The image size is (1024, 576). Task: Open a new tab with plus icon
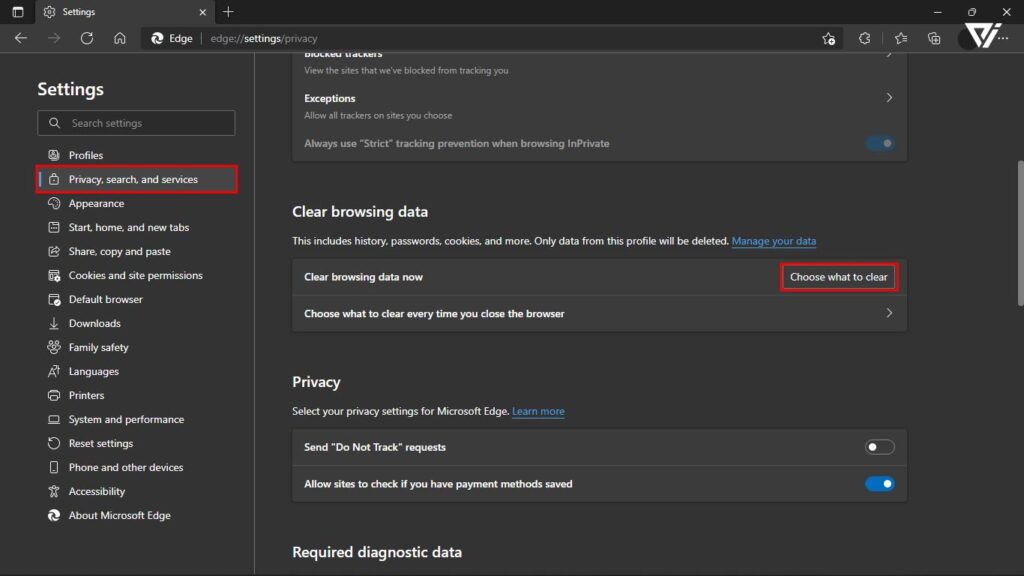pos(228,12)
